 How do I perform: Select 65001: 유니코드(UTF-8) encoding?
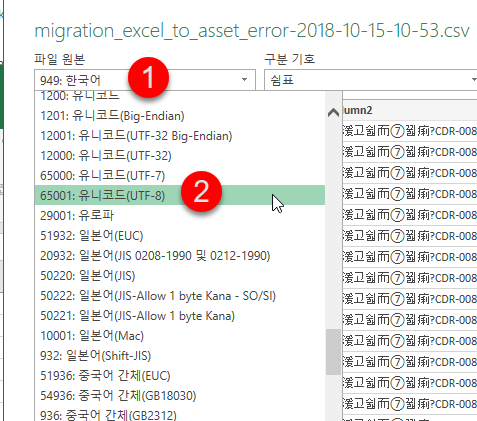coord(180,195)
